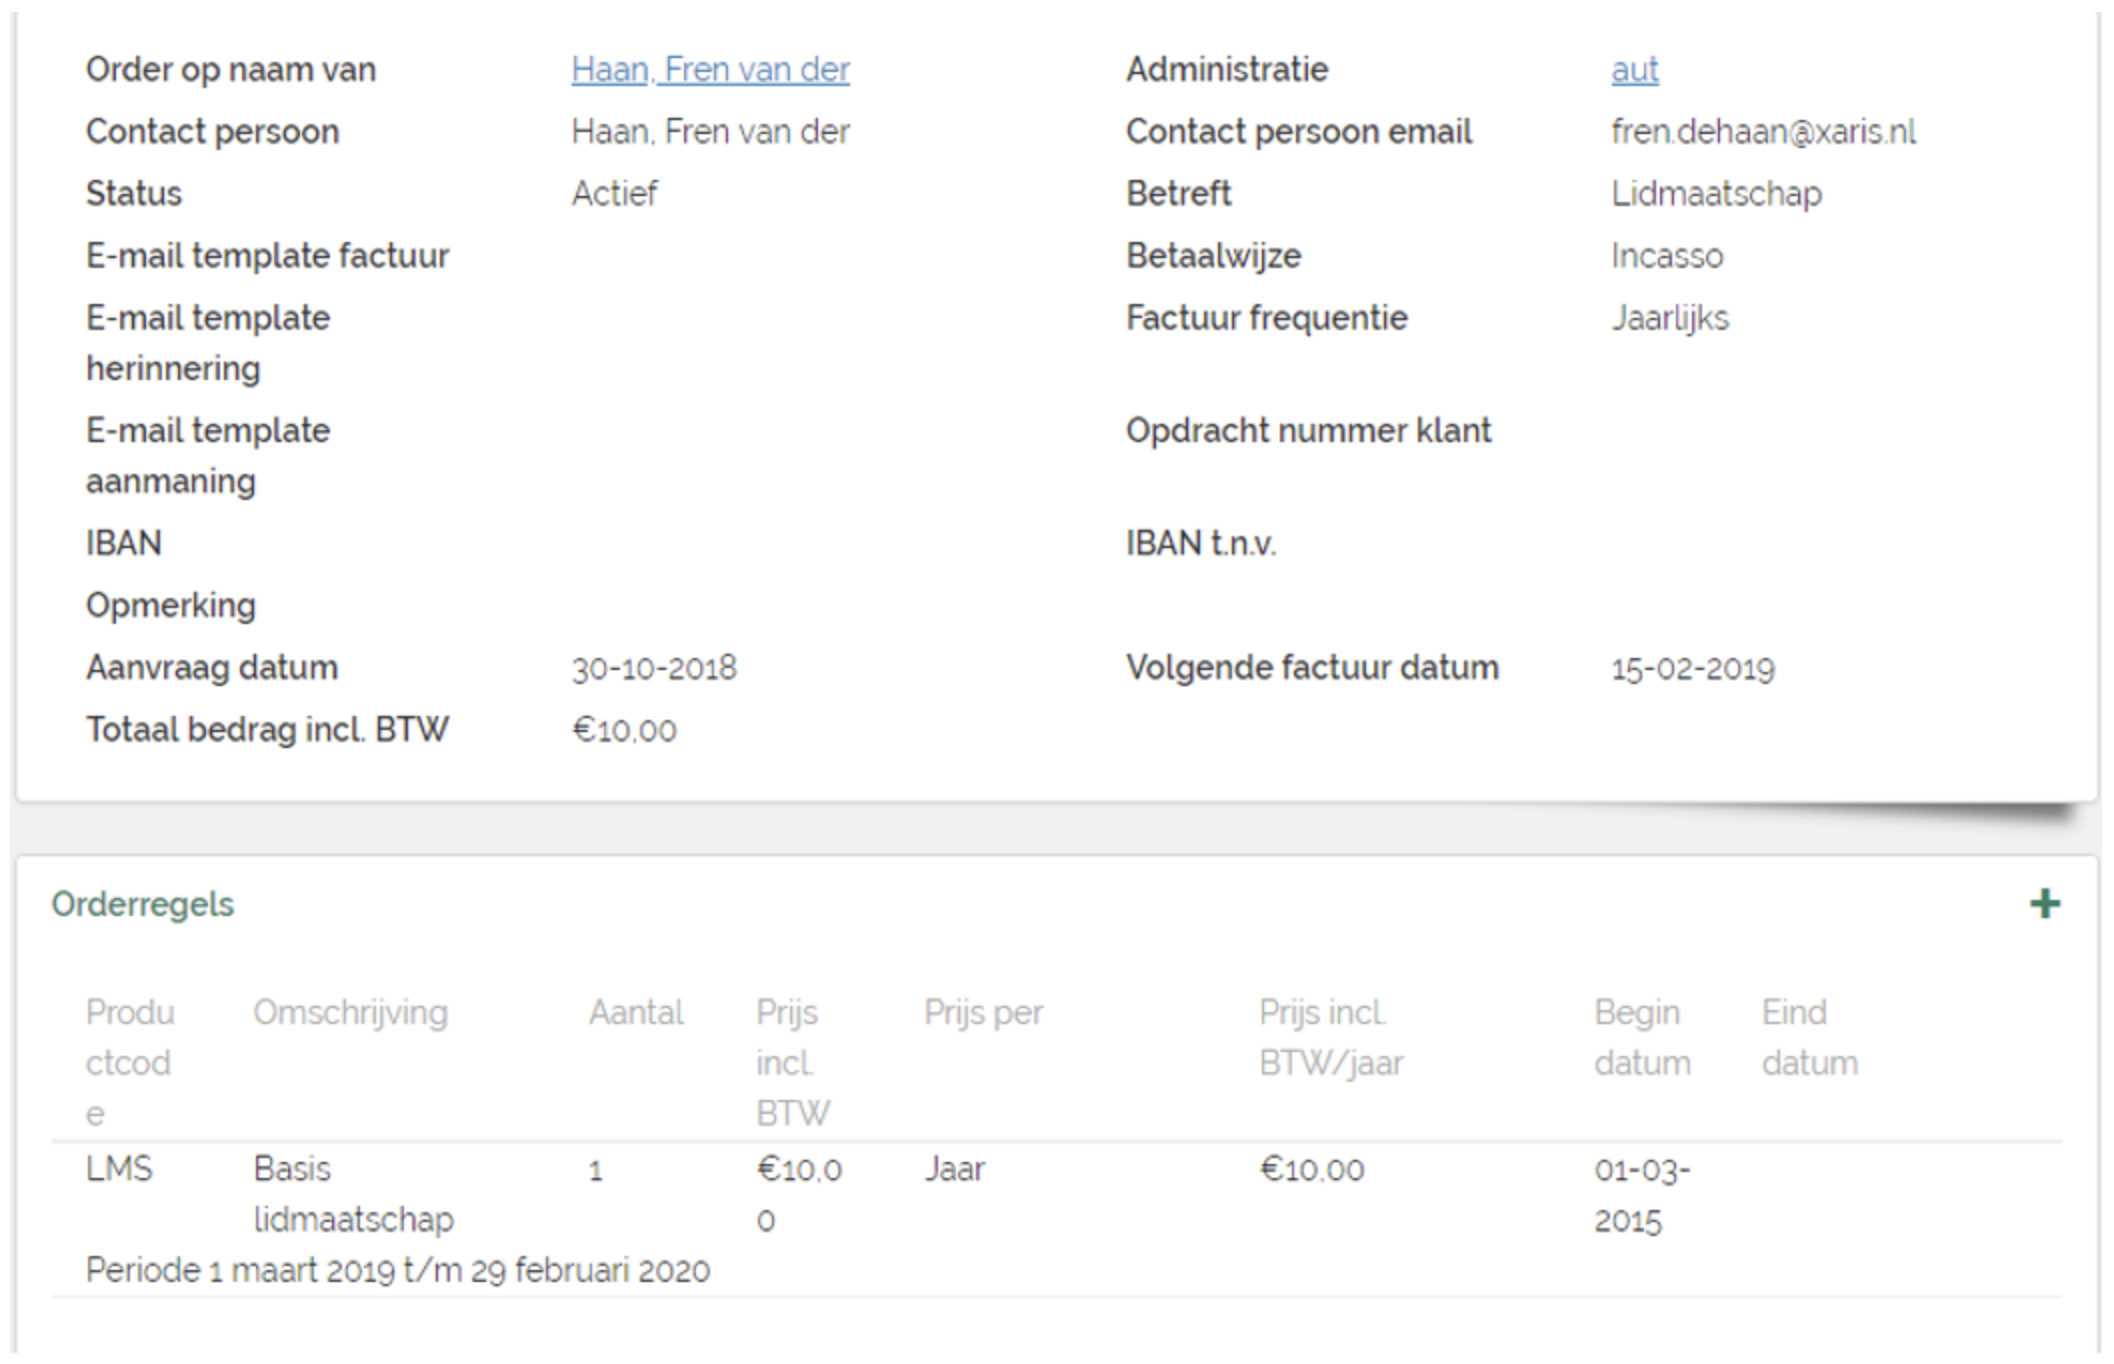
Task: Select the LMS product code cell
Action: [x=119, y=1168]
